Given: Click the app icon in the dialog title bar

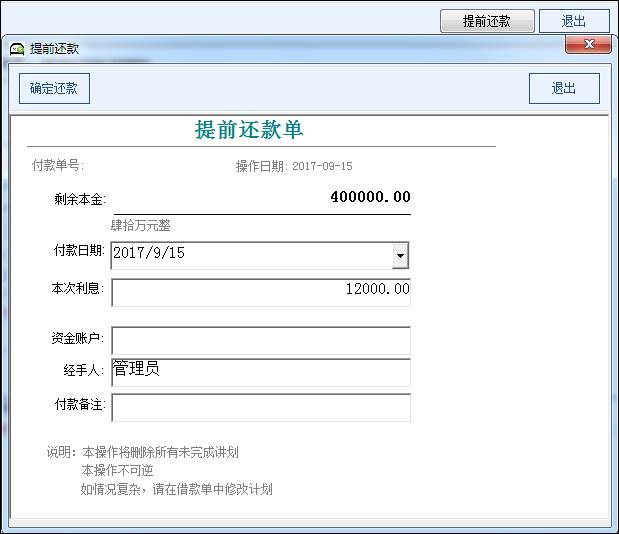Looking at the screenshot, I should [x=17, y=48].
